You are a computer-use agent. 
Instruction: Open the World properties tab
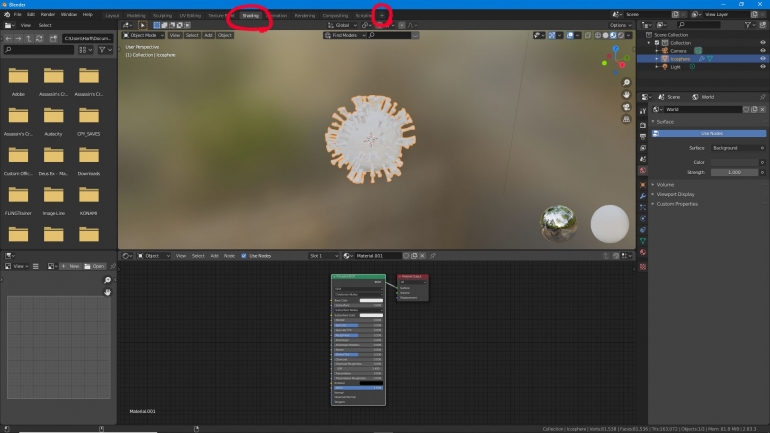point(643,170)
